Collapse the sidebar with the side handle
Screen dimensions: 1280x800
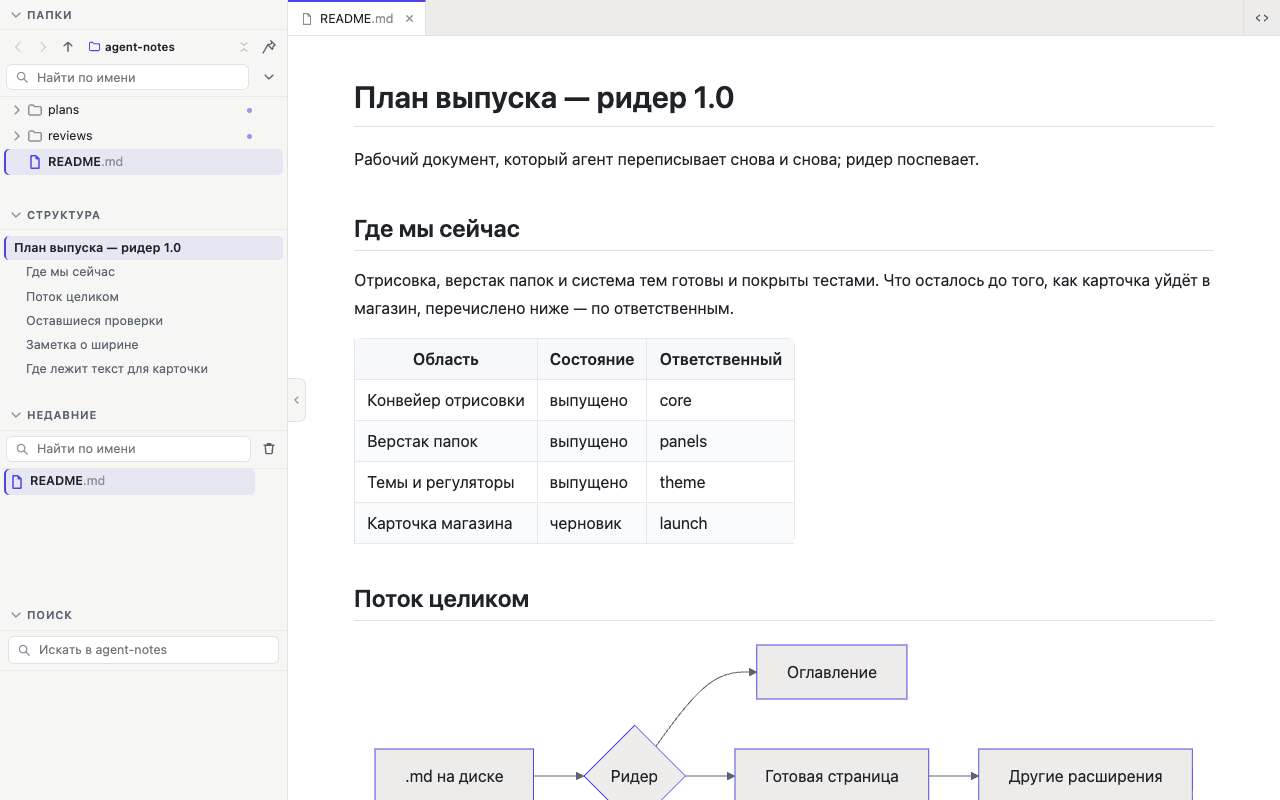[296, 400]
